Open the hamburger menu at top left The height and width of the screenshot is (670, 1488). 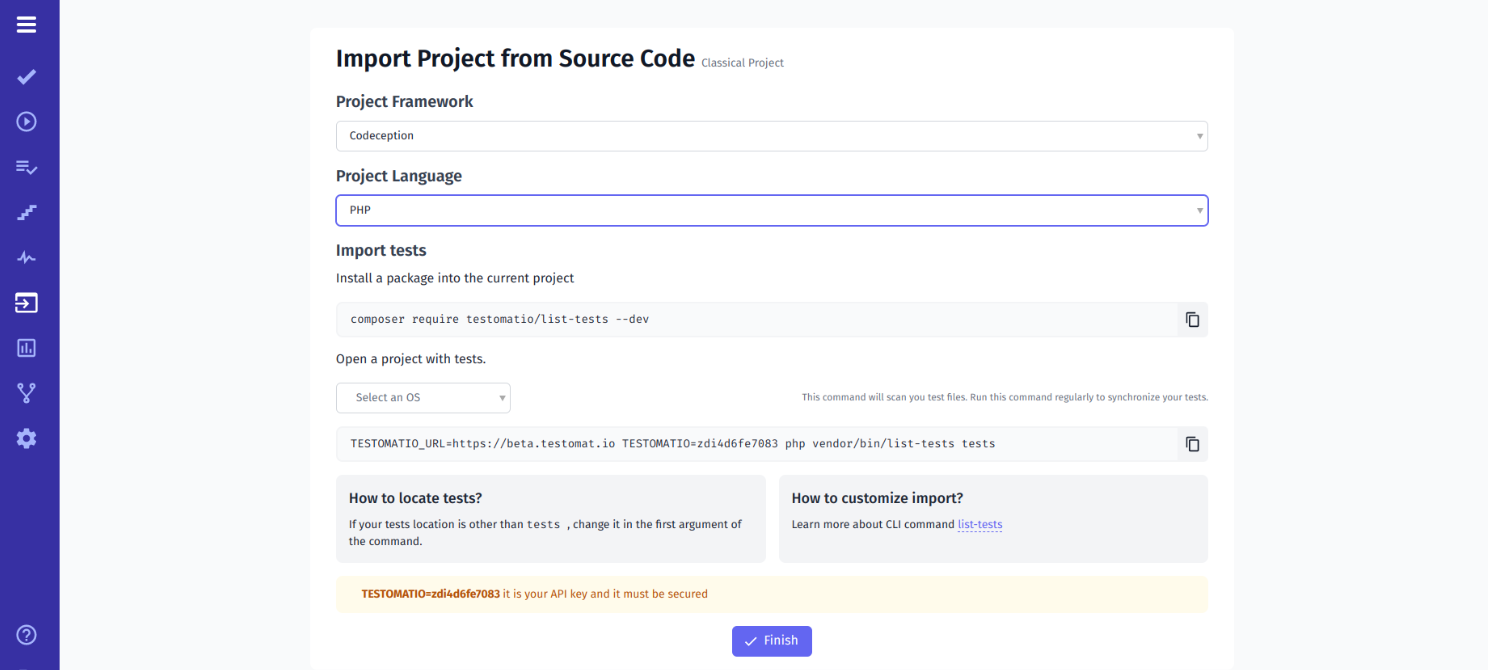26,24
